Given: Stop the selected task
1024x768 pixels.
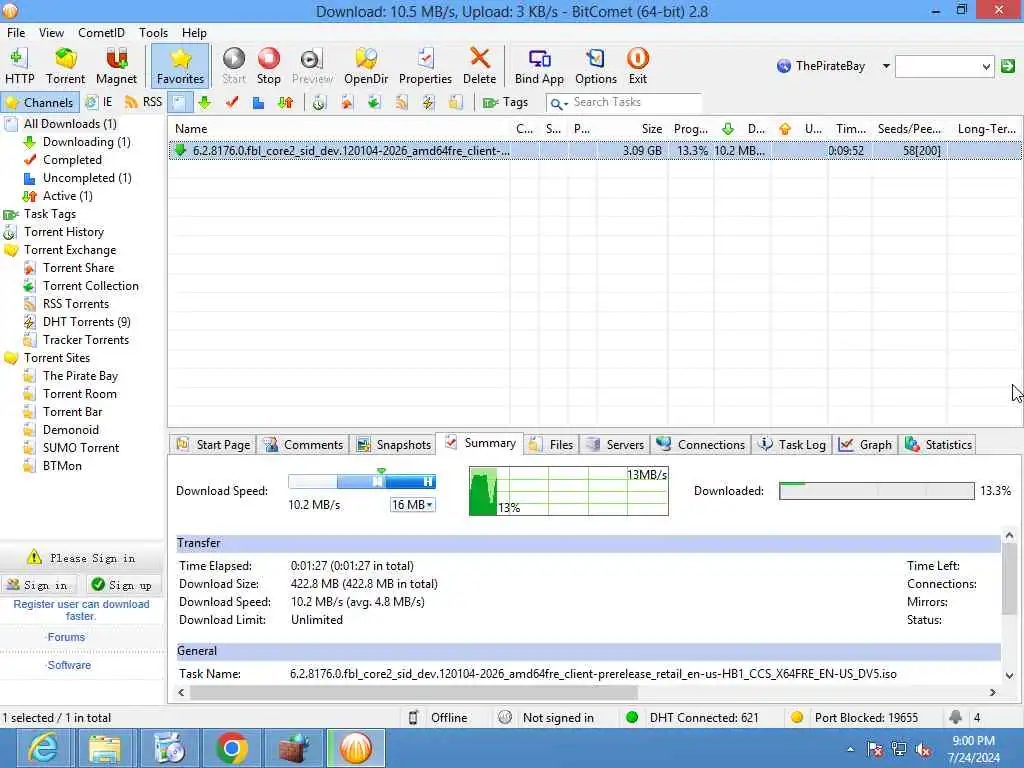Looking at the screenshot, I should click(268, 66).
